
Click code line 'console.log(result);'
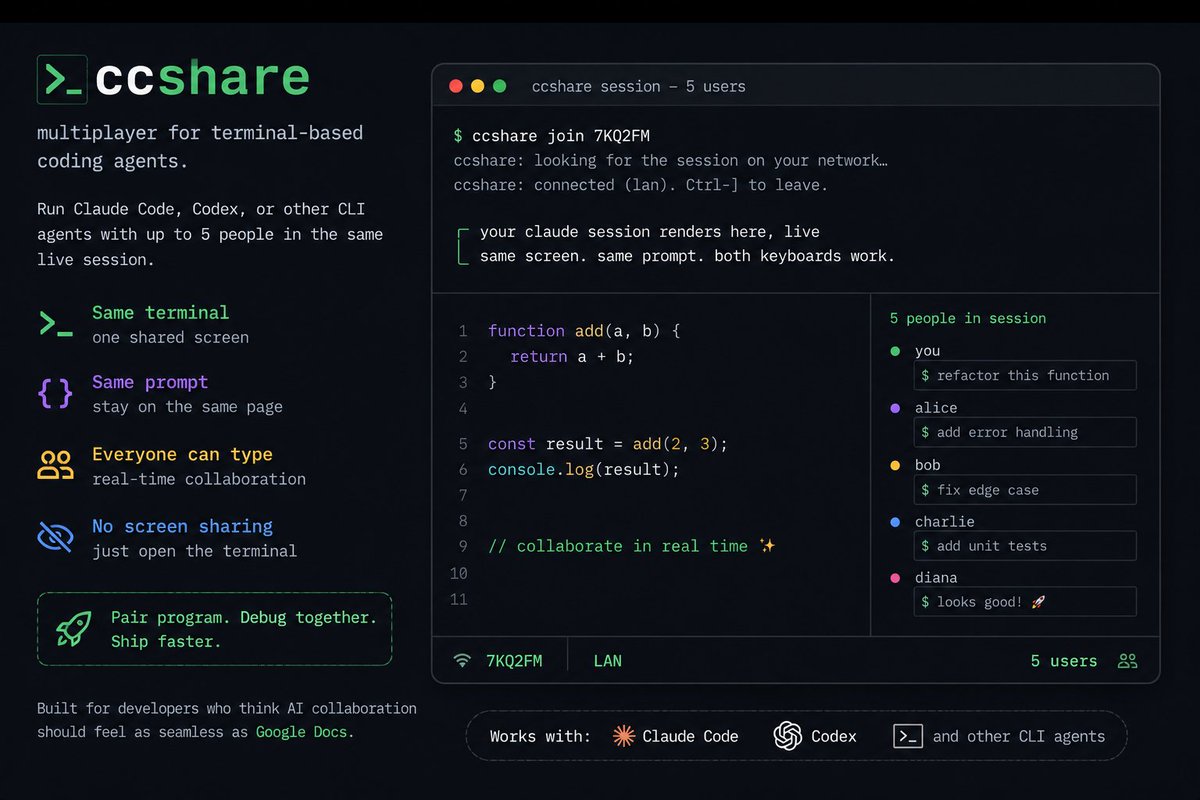(x=583, y=469)
